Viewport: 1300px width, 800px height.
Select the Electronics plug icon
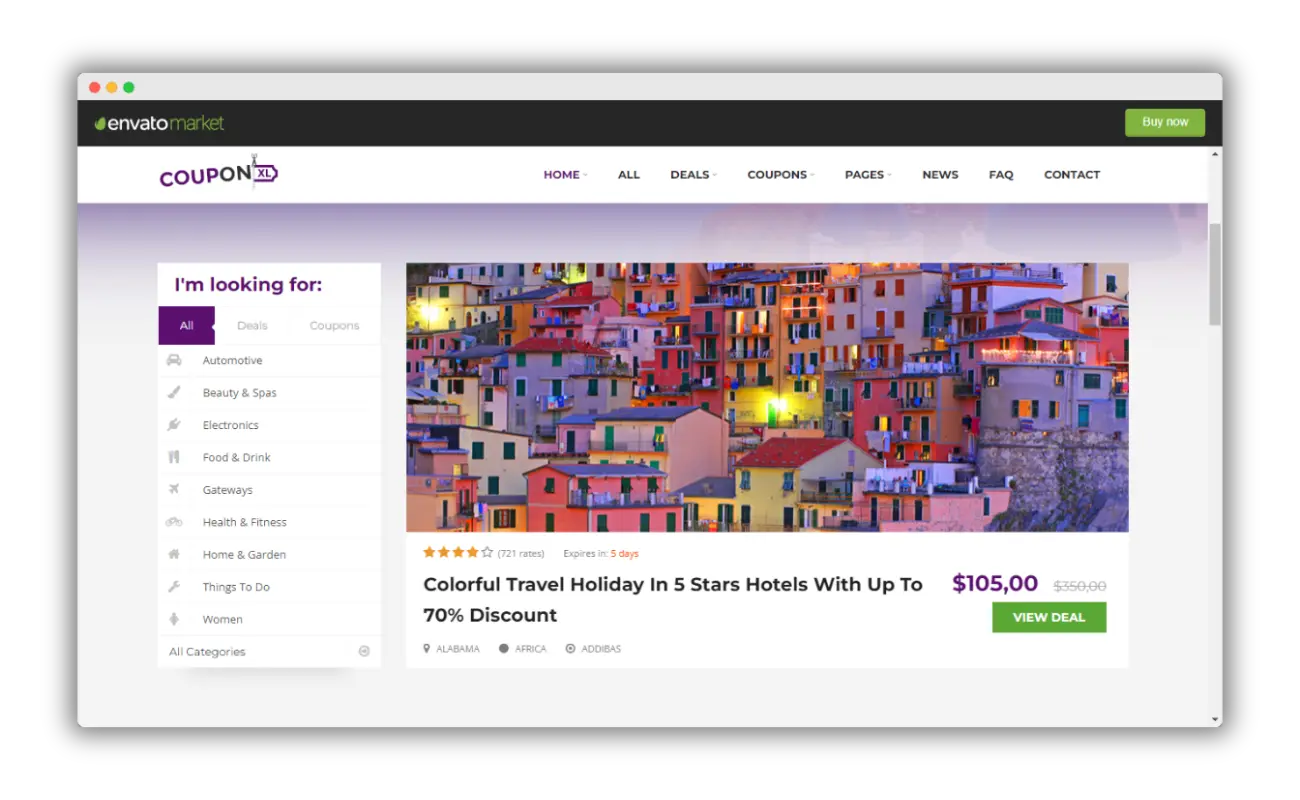coord(174,425)
